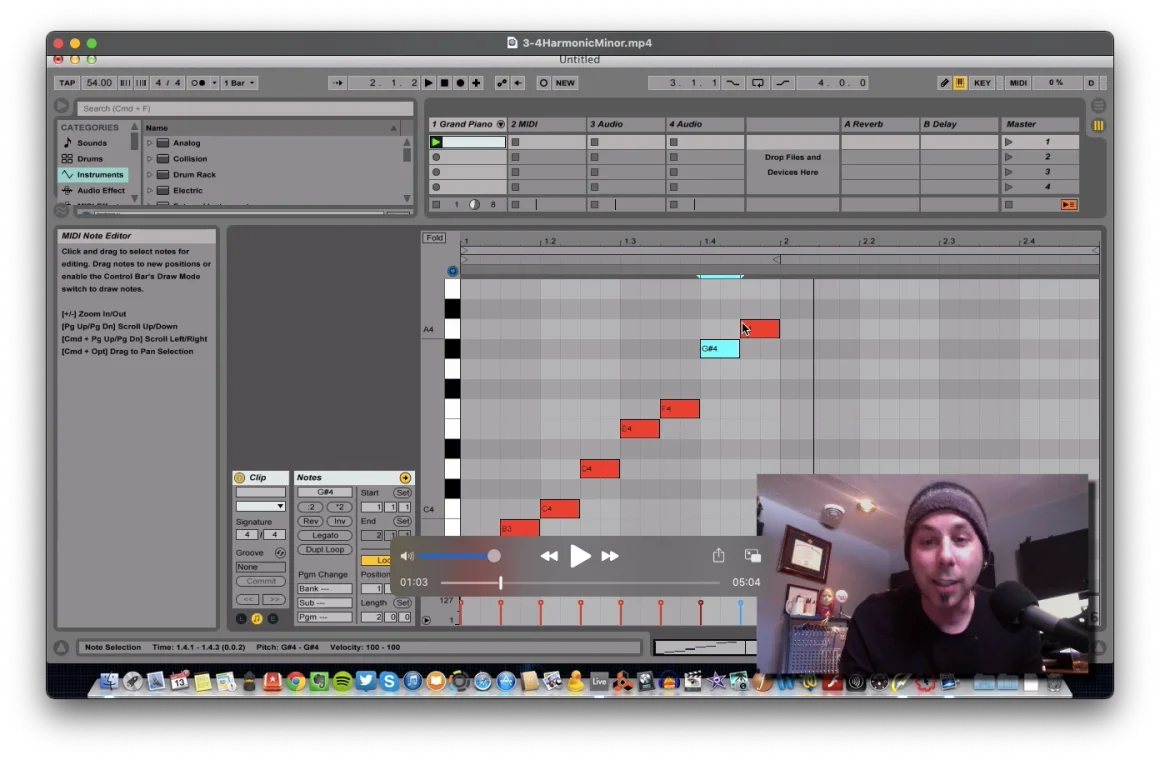Expand the Drum Rack folder
The width and height of the screenshot is (1160, 760).
coord(149,175)
